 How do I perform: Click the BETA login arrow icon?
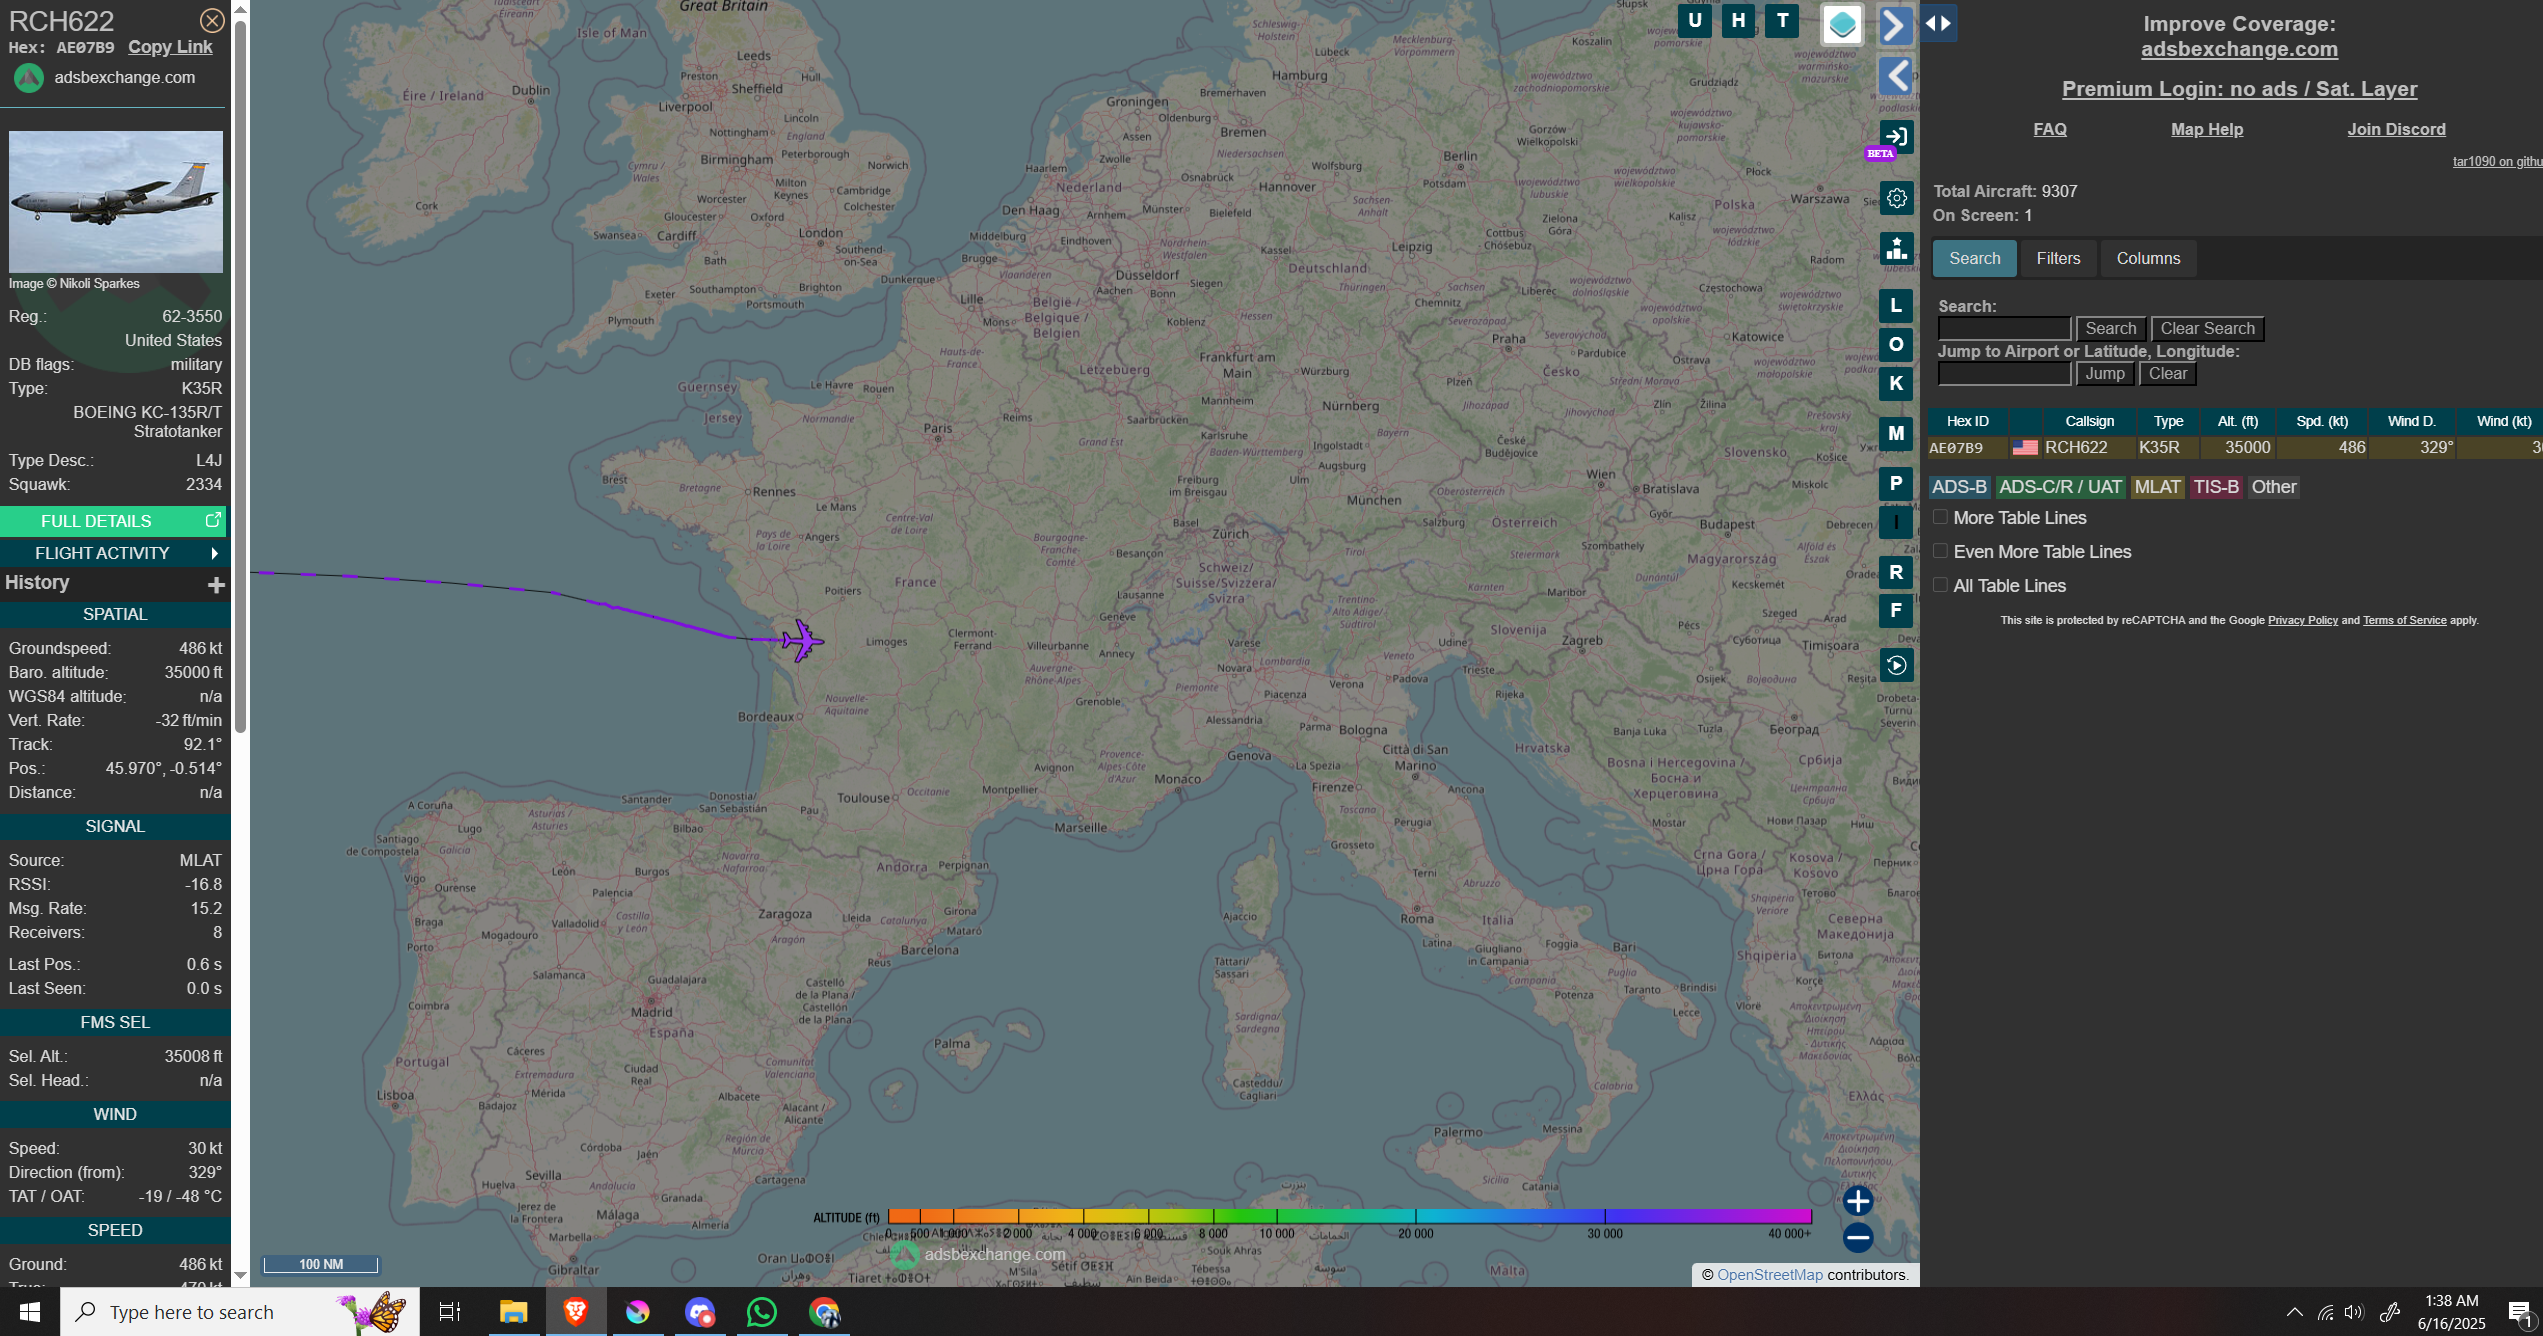point(1895,137)
